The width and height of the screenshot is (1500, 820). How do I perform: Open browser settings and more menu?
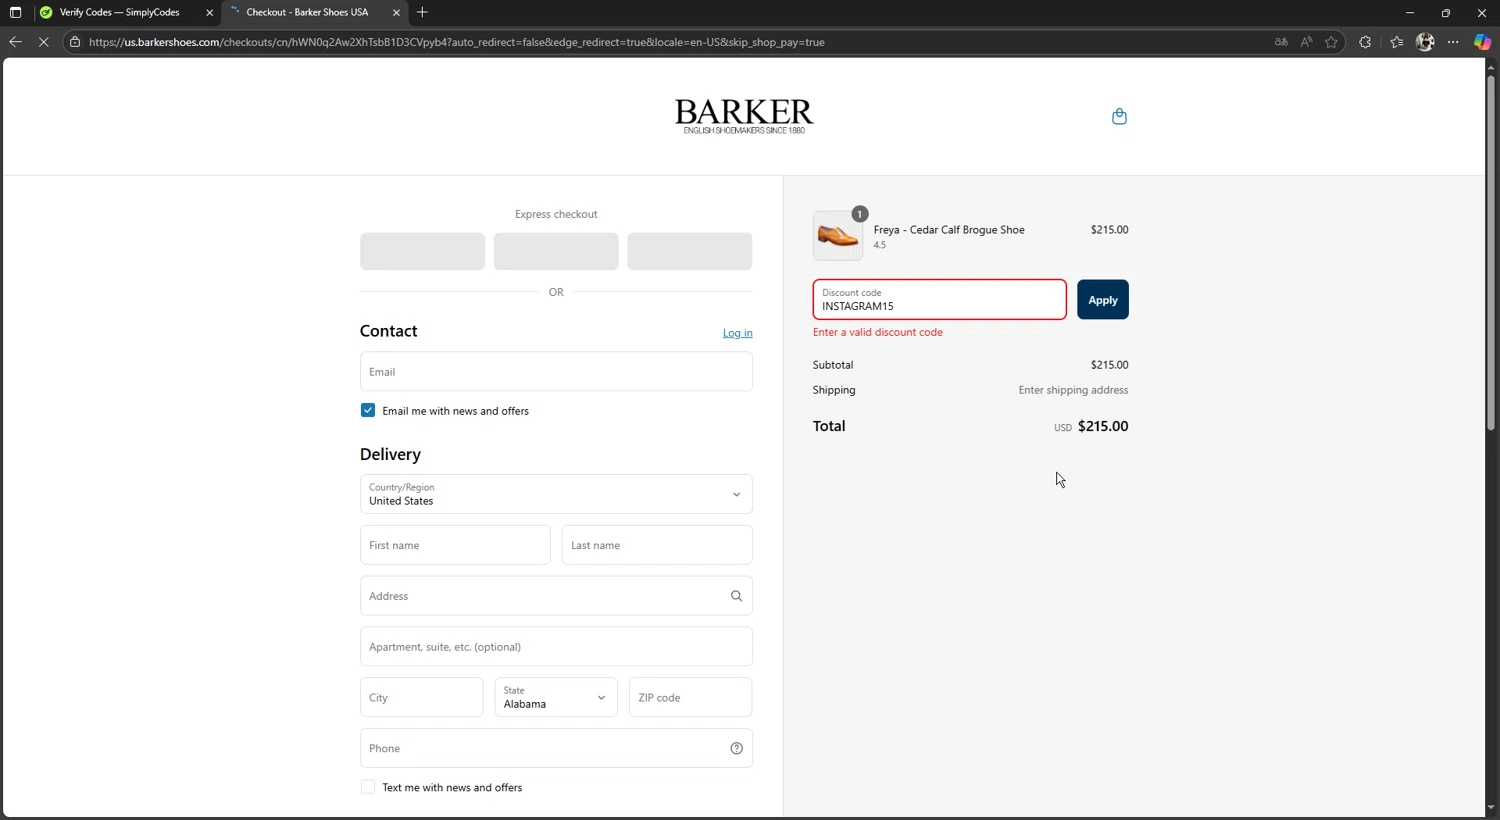pos(1453,42)
